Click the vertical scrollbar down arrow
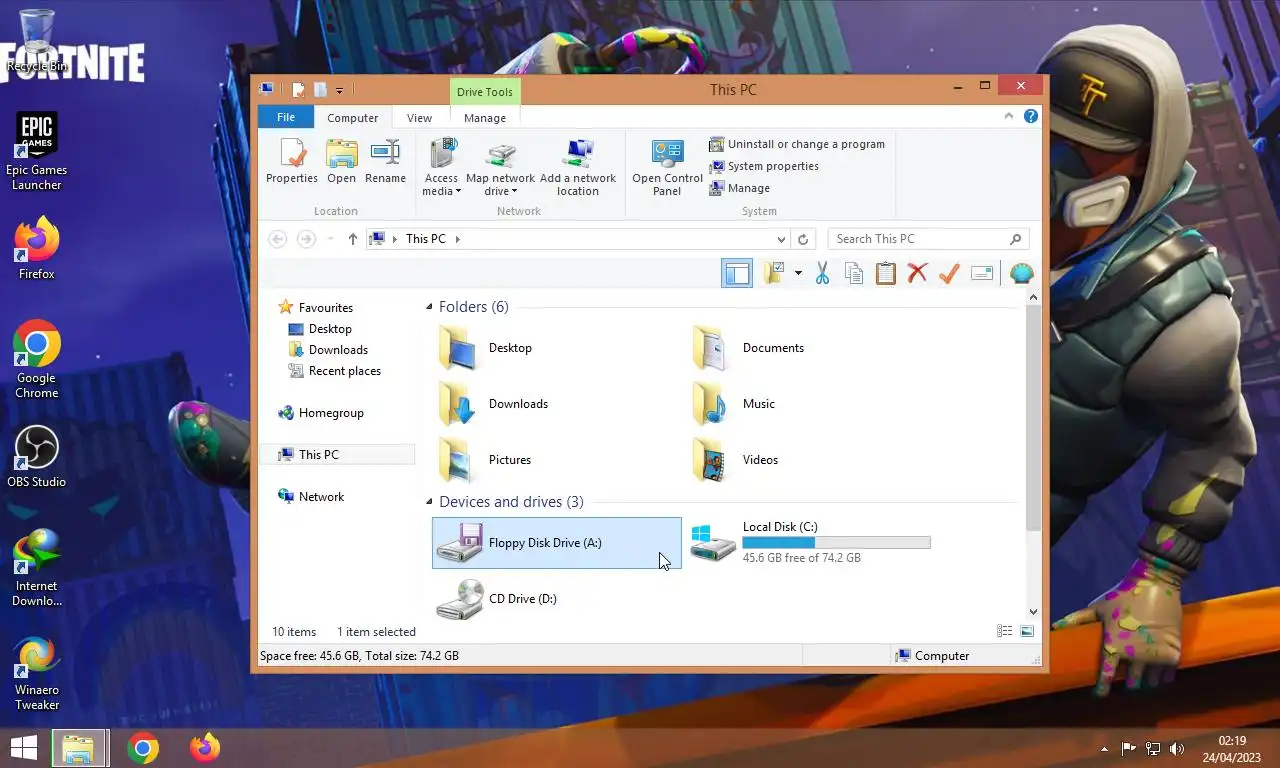Image resolution: width=1280 pixels, height=768 pixels. pyautogui.click(x=1033, y=612)
